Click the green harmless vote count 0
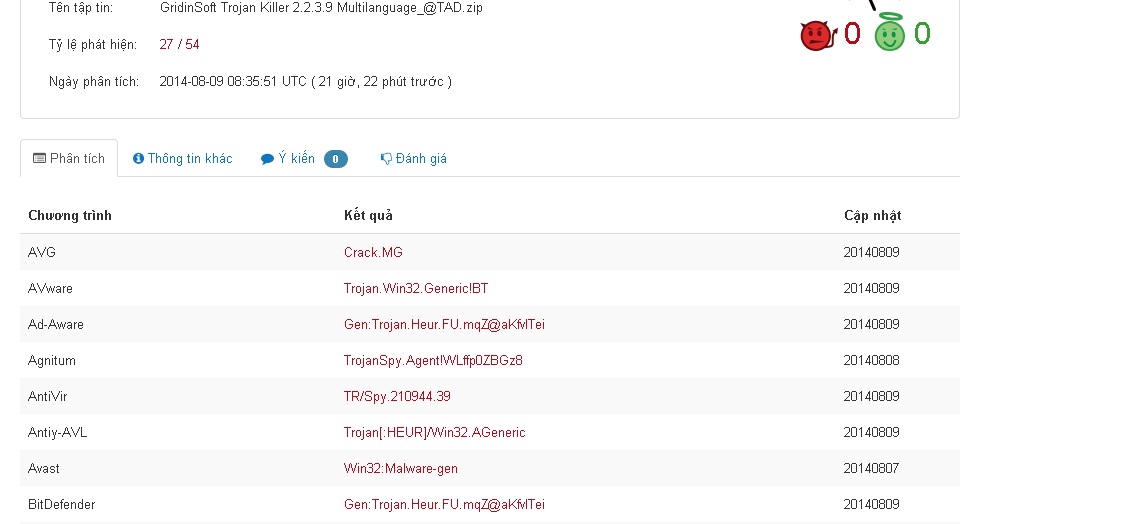The image size is (1126, 524). pyautogui.click(x=922, y=33)
